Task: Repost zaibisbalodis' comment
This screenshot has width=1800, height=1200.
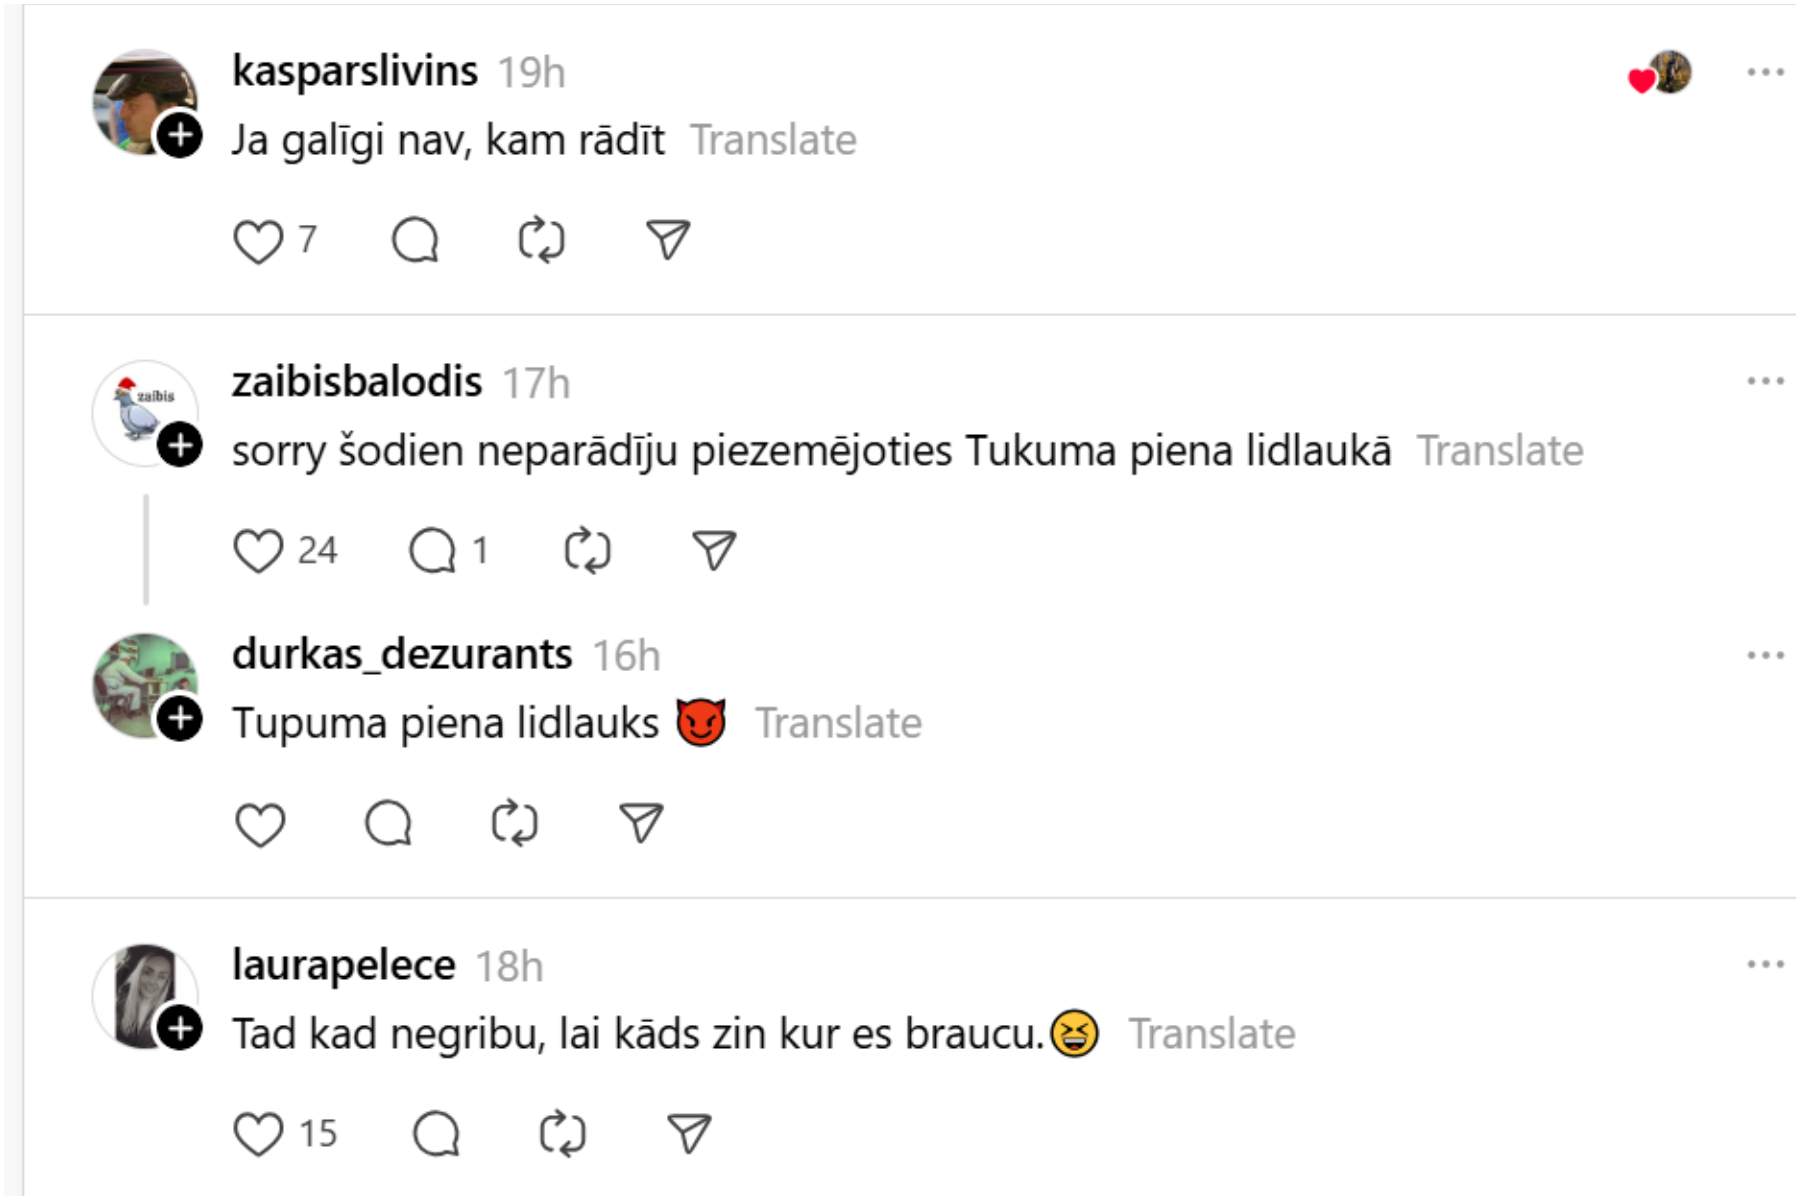Action: (x=587, y=551)
